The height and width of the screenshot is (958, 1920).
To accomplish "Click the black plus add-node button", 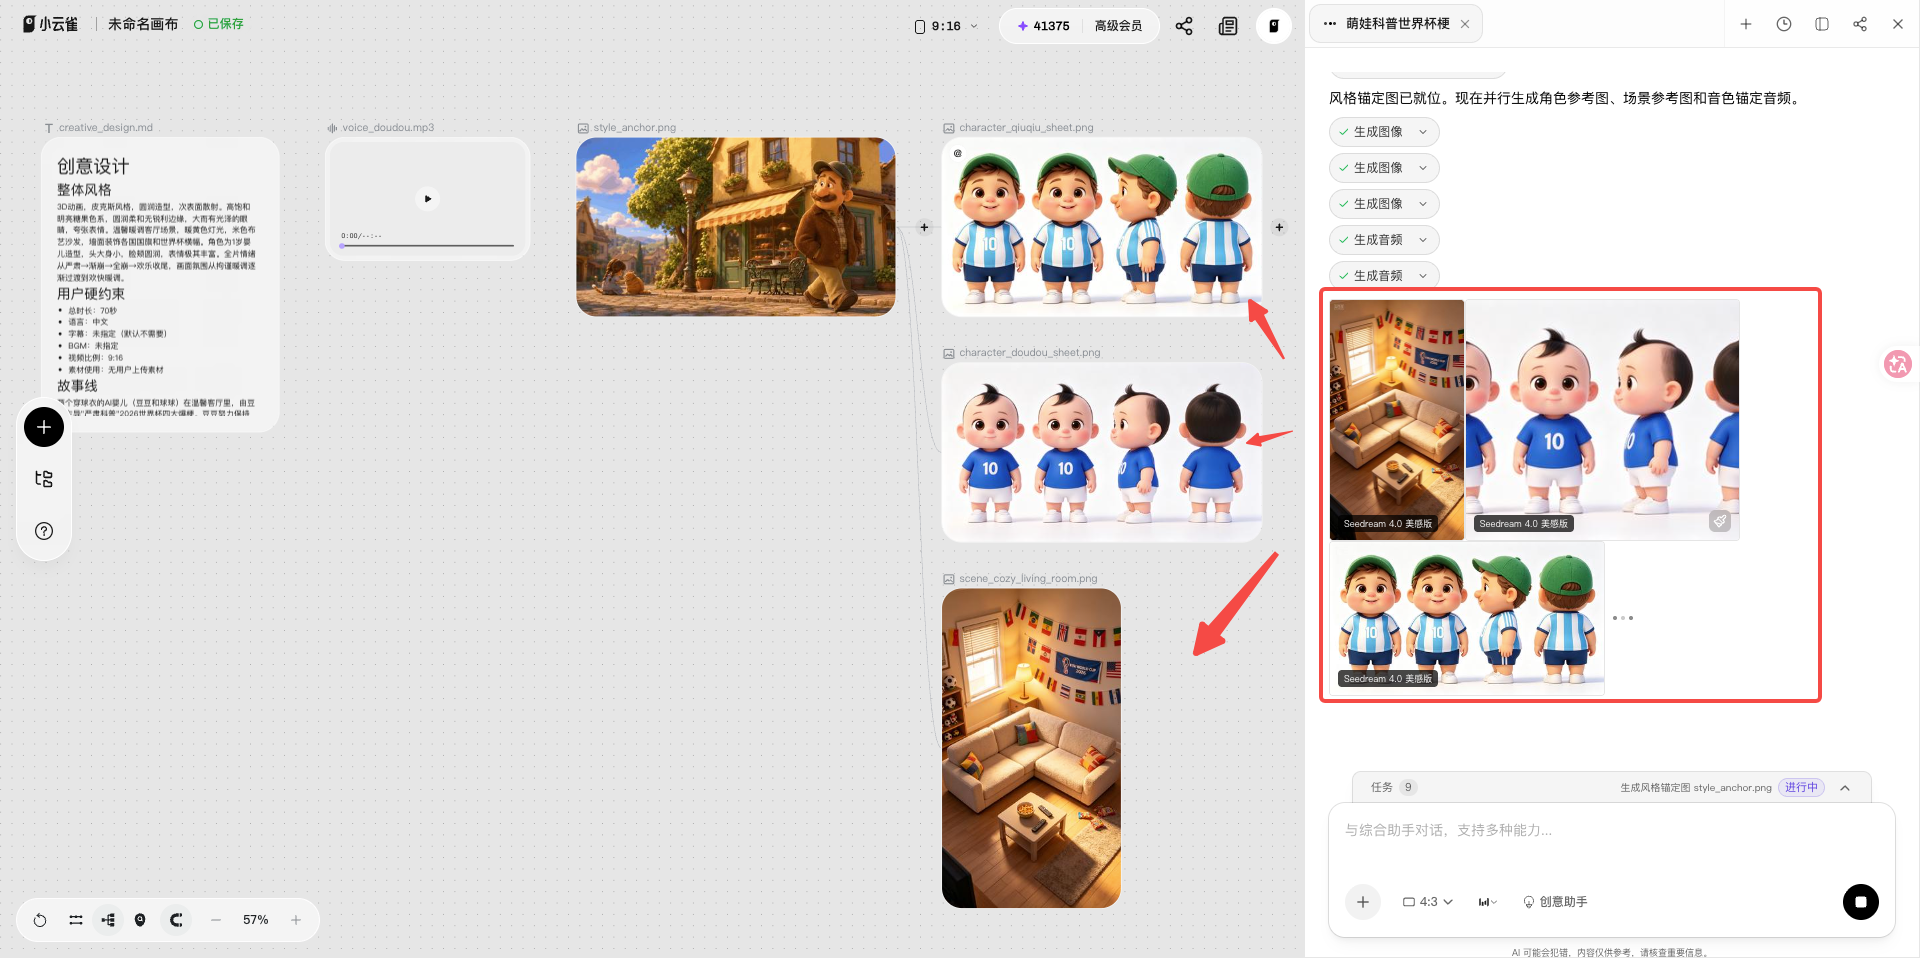I will (44, 427).
